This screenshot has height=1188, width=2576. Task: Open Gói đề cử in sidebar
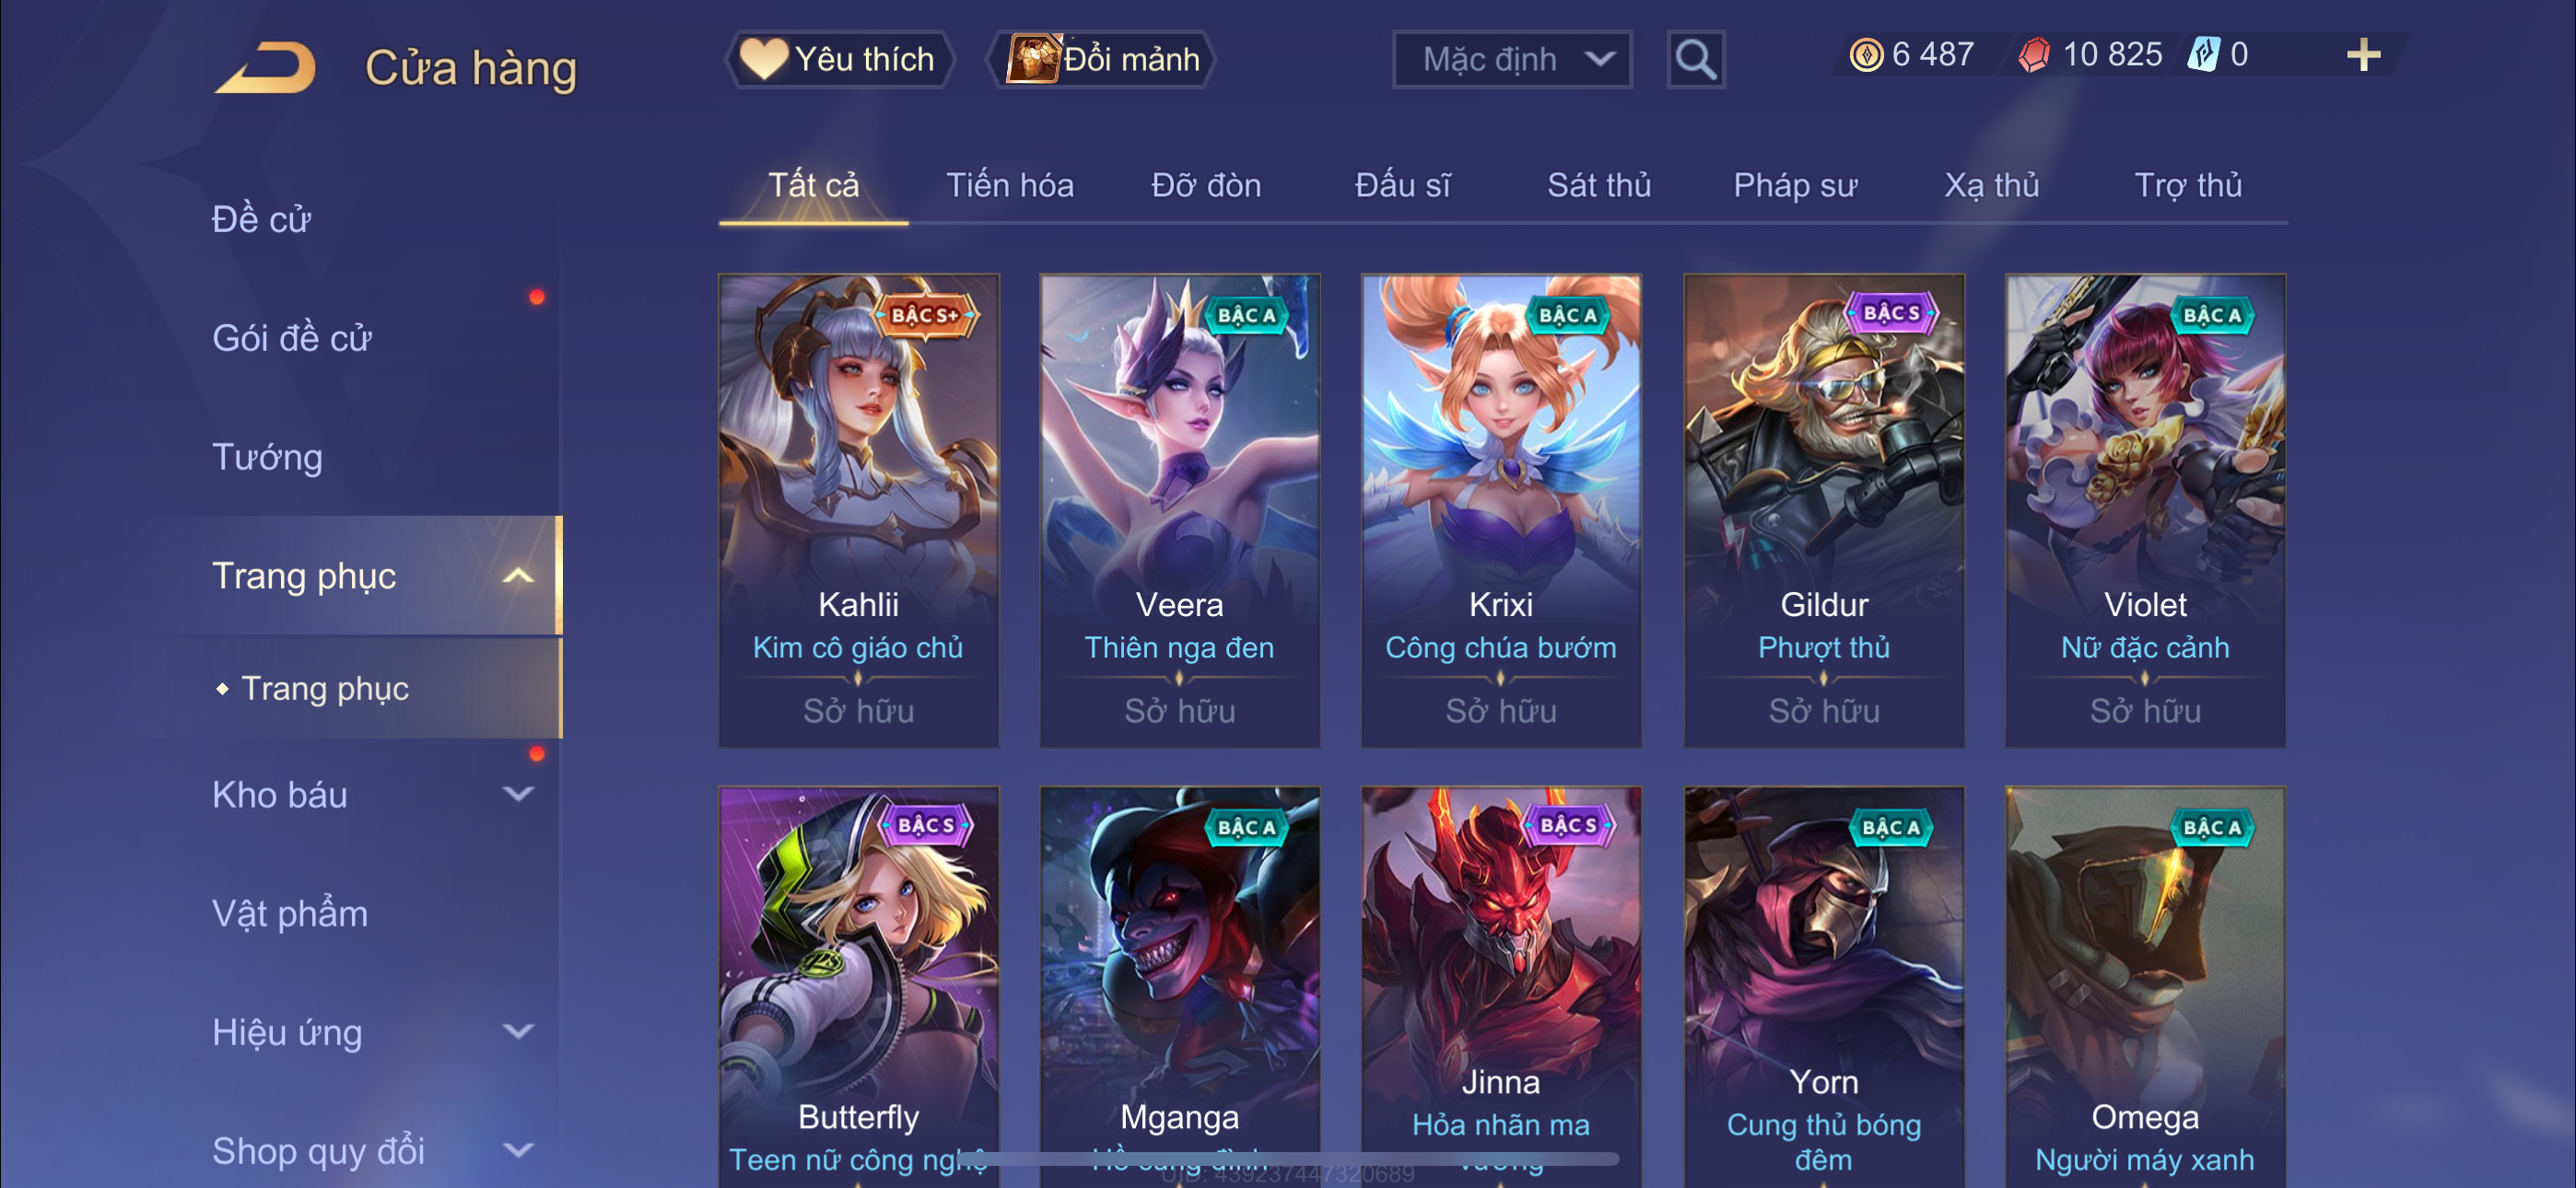(x=292, y=339)
